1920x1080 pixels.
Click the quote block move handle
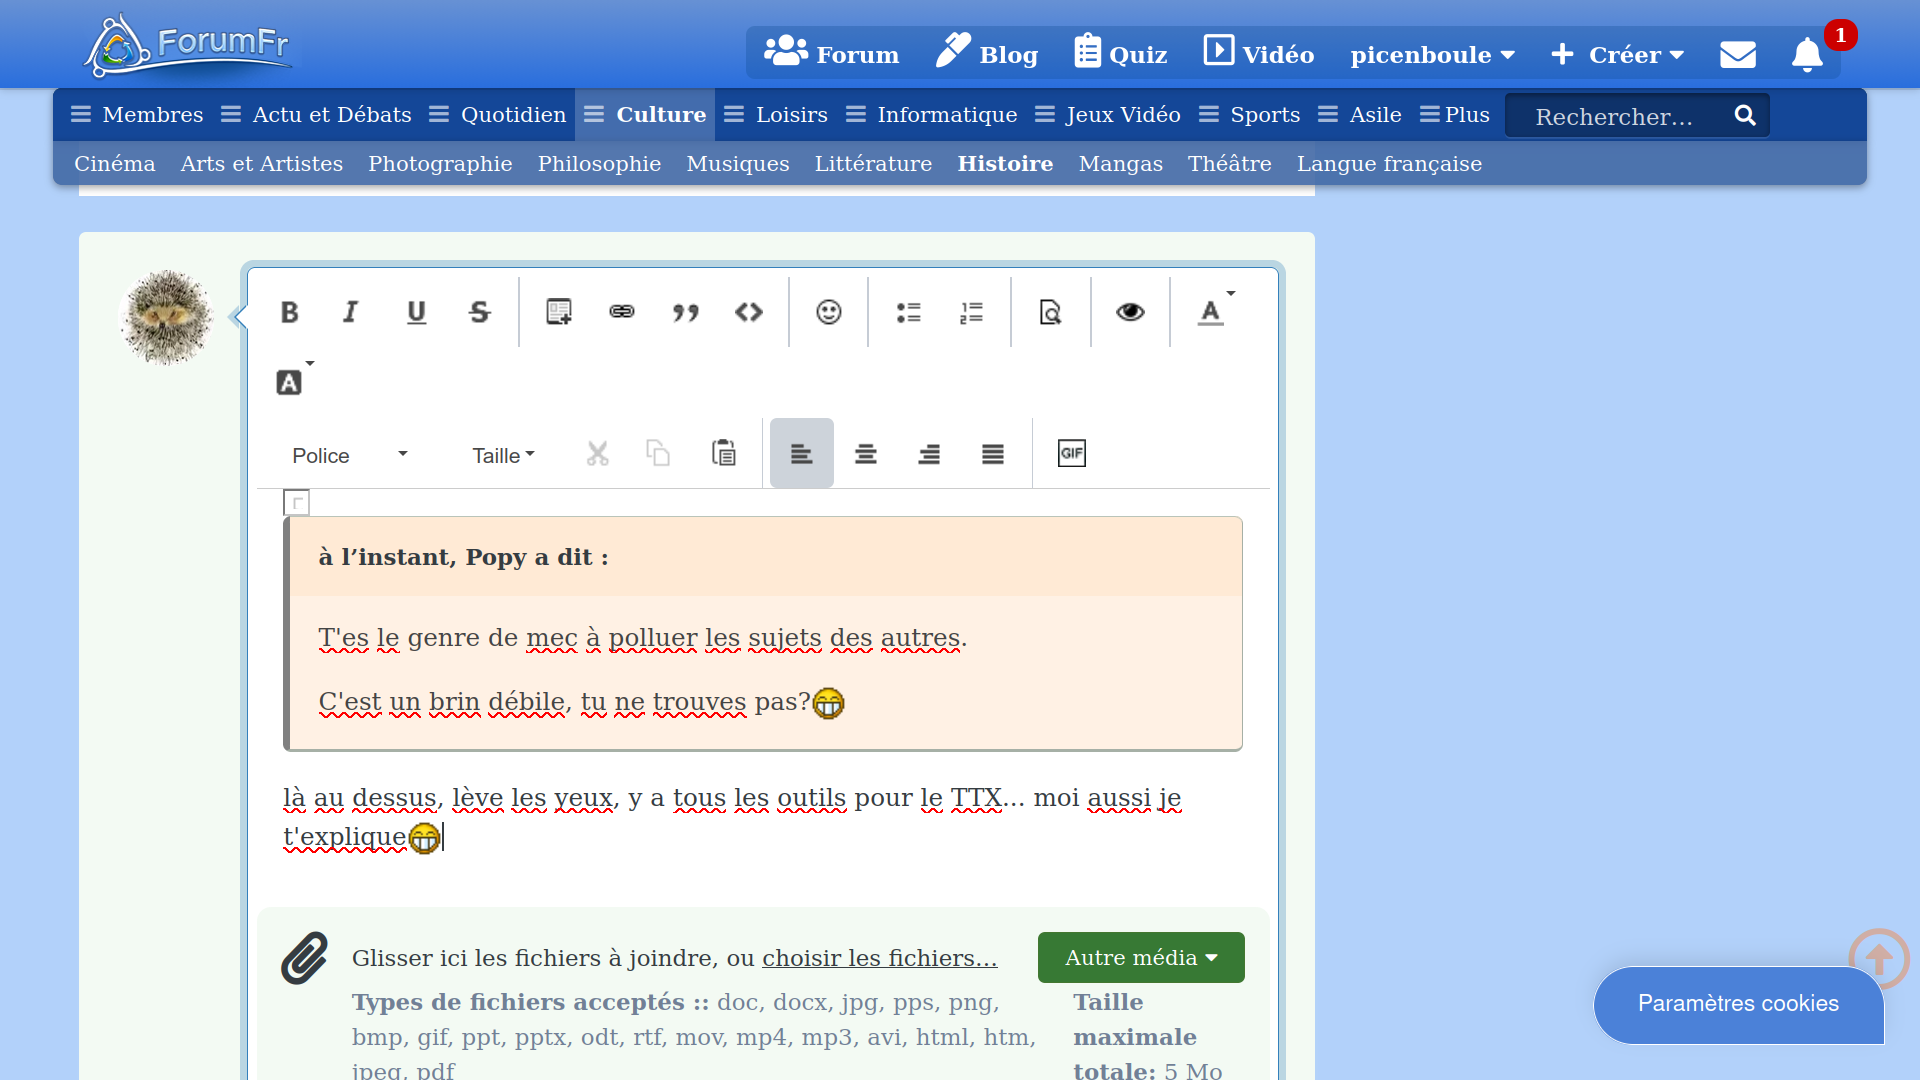coord(297,502)
